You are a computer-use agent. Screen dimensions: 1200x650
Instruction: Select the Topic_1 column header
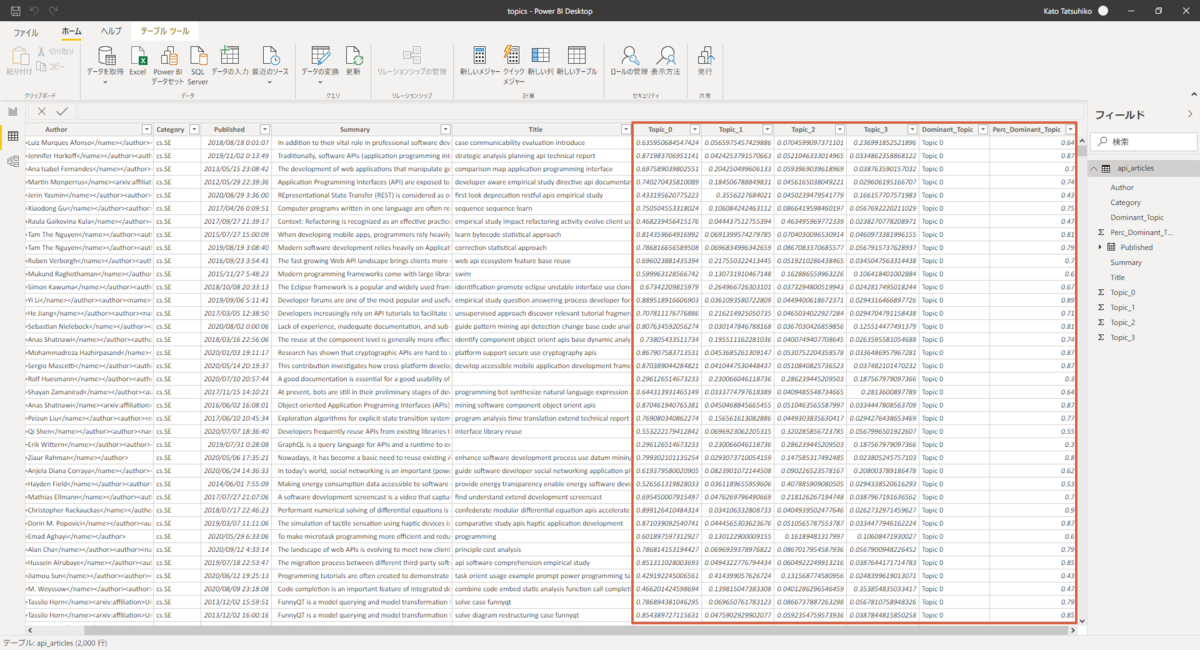click(730, 130)
